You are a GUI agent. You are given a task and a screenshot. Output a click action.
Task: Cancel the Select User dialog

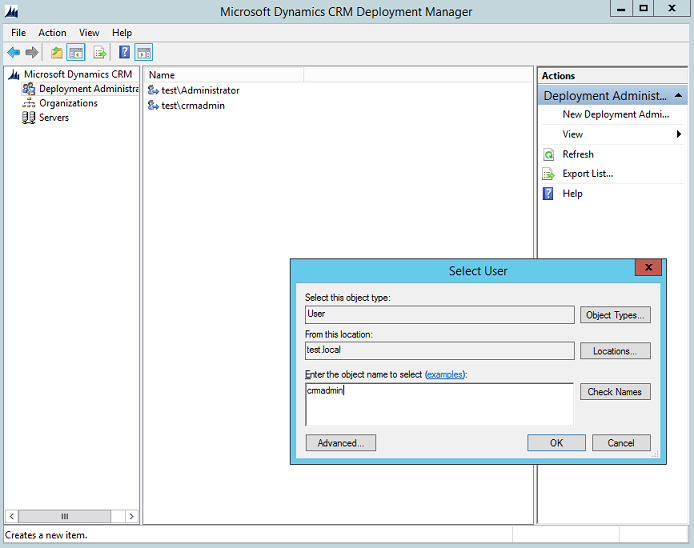pyautogui.click(x=621, y=443)
